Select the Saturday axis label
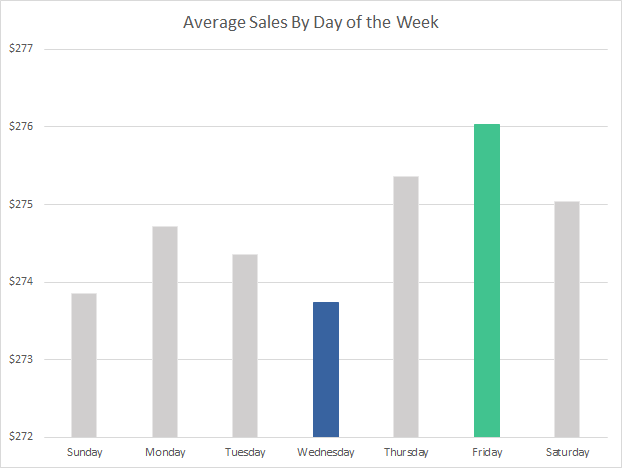This screenshot has height=468, width=622. pyautogui.click(x=567, y=452)
